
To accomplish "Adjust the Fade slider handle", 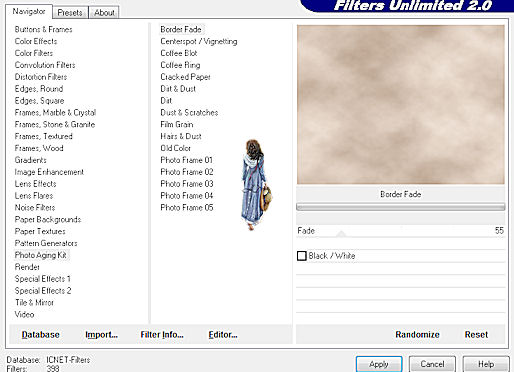I will tap(341, 234).
